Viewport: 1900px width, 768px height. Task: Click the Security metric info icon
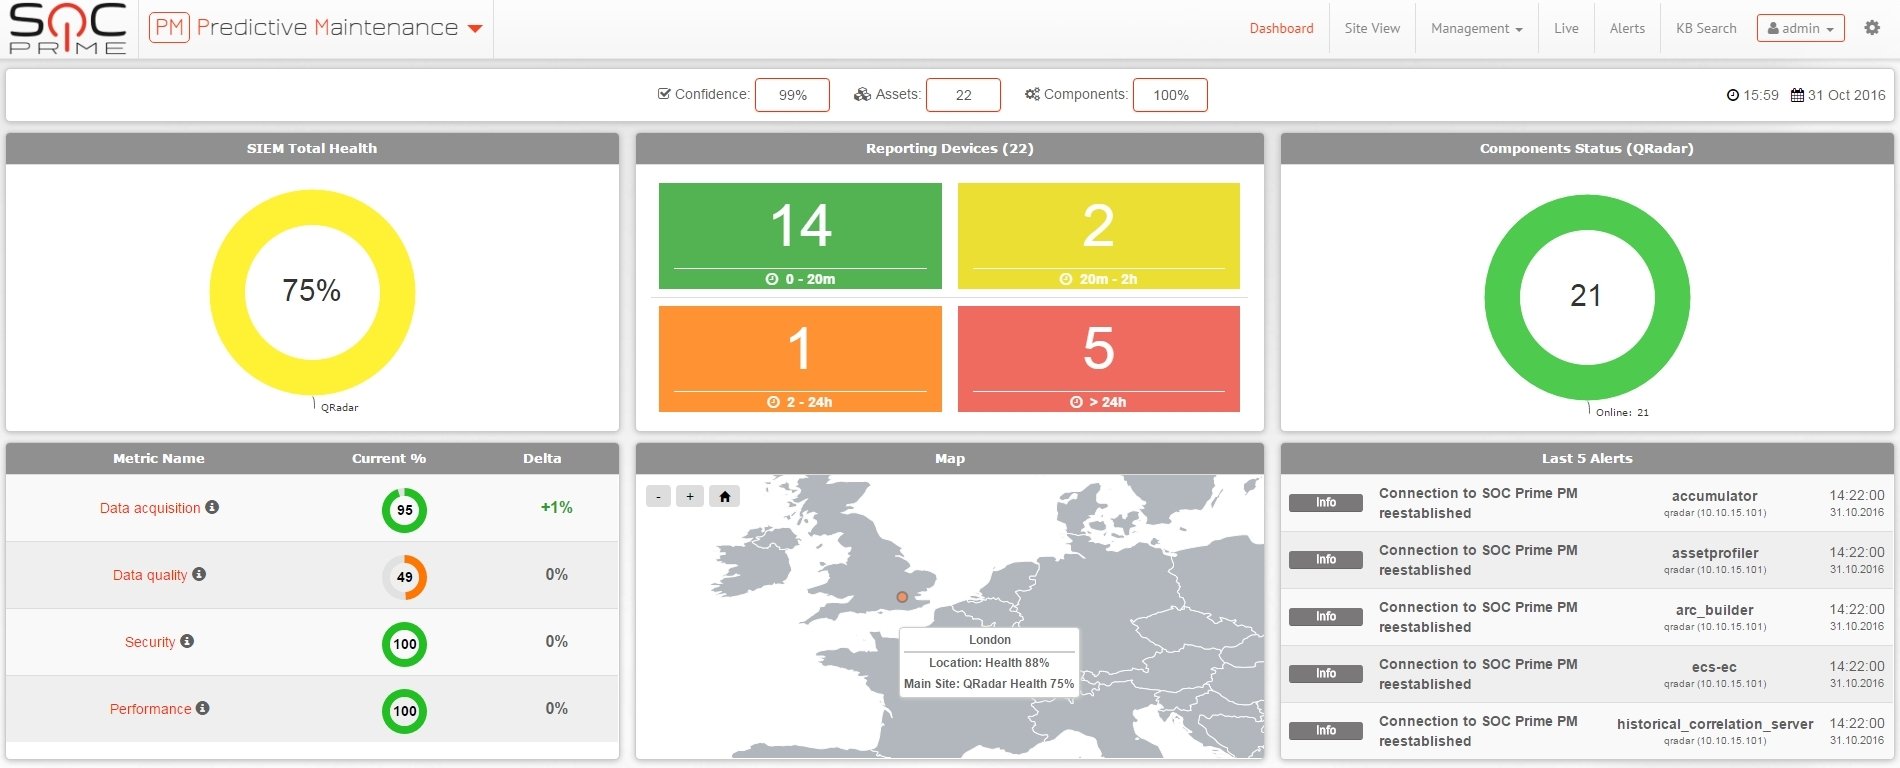(187, 641)
